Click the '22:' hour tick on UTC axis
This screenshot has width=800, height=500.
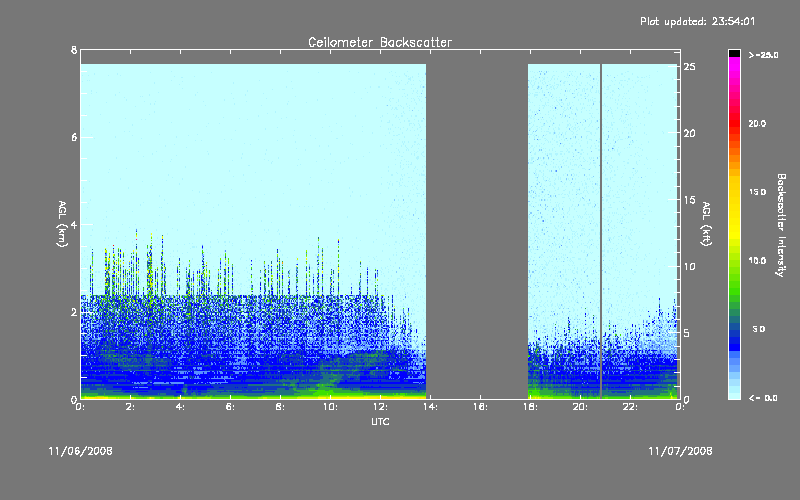[631, 407]
